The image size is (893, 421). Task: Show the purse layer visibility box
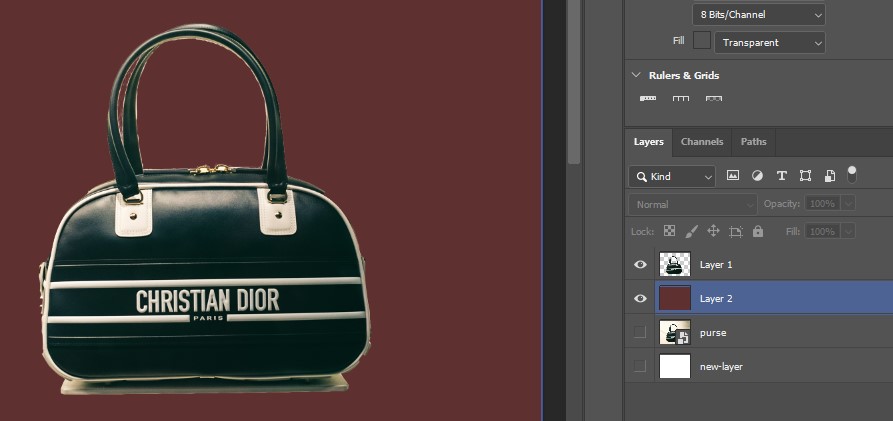[x=640, y=332]
